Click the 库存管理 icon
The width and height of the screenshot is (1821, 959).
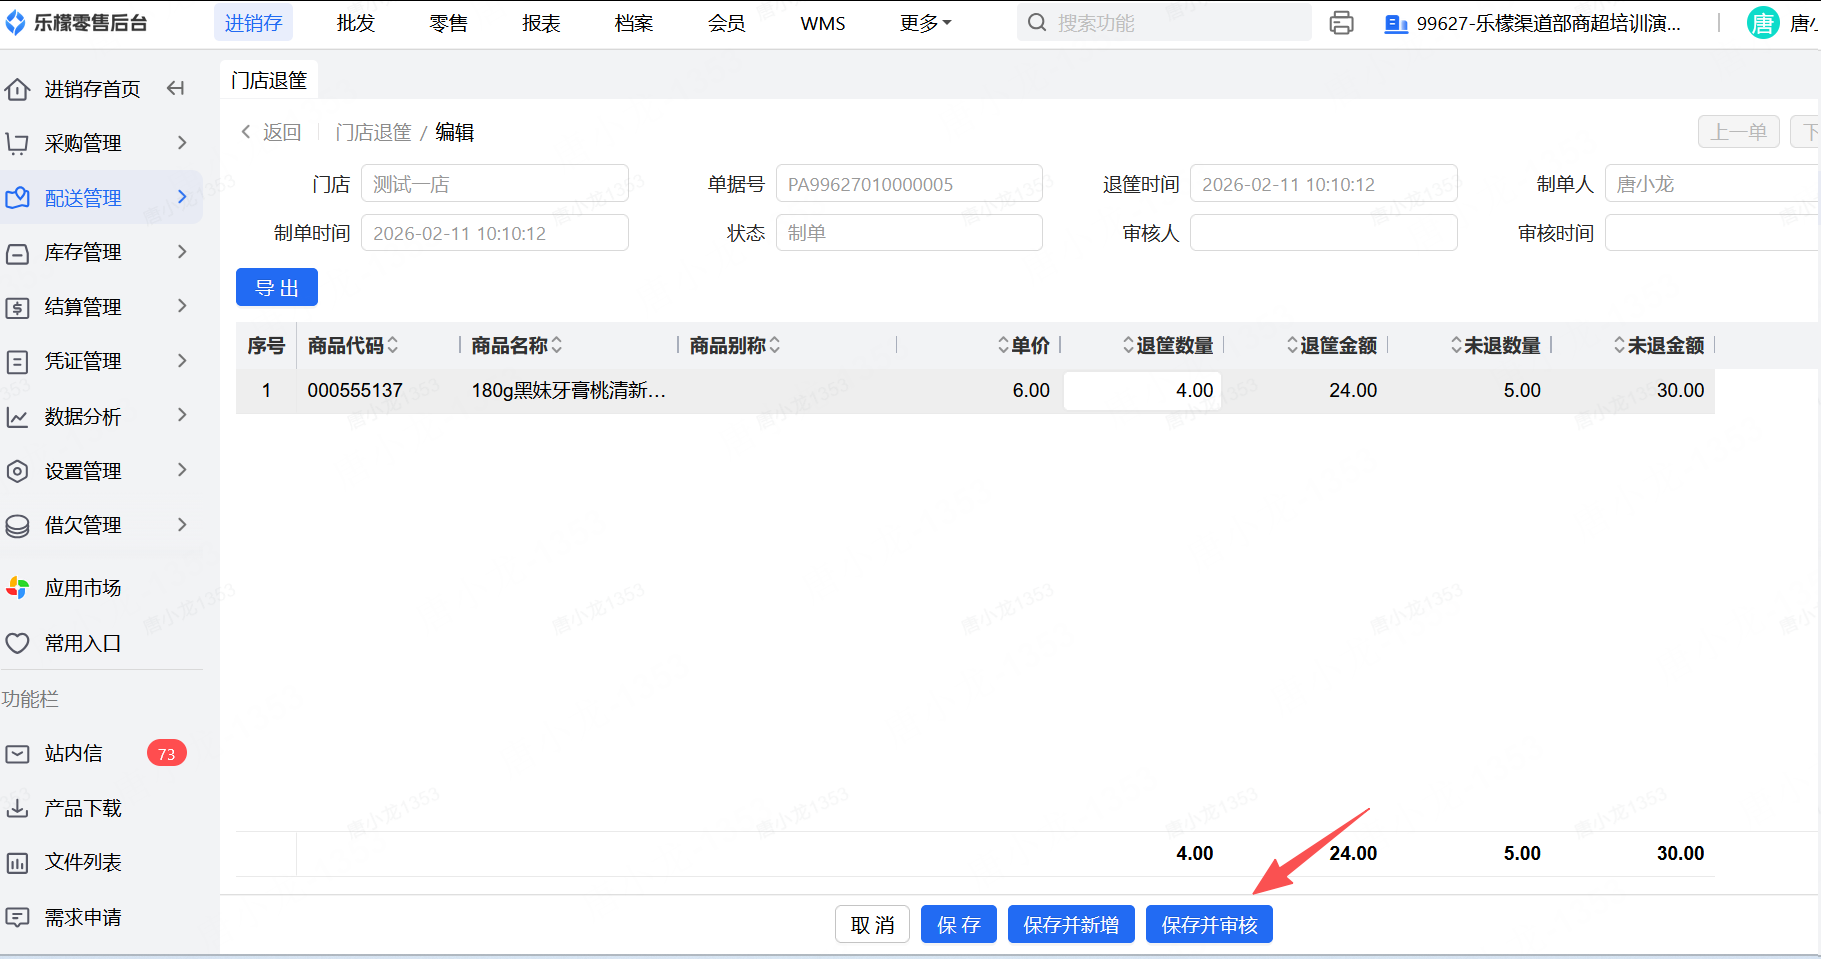pyautogui.click(x=17, y=253)
